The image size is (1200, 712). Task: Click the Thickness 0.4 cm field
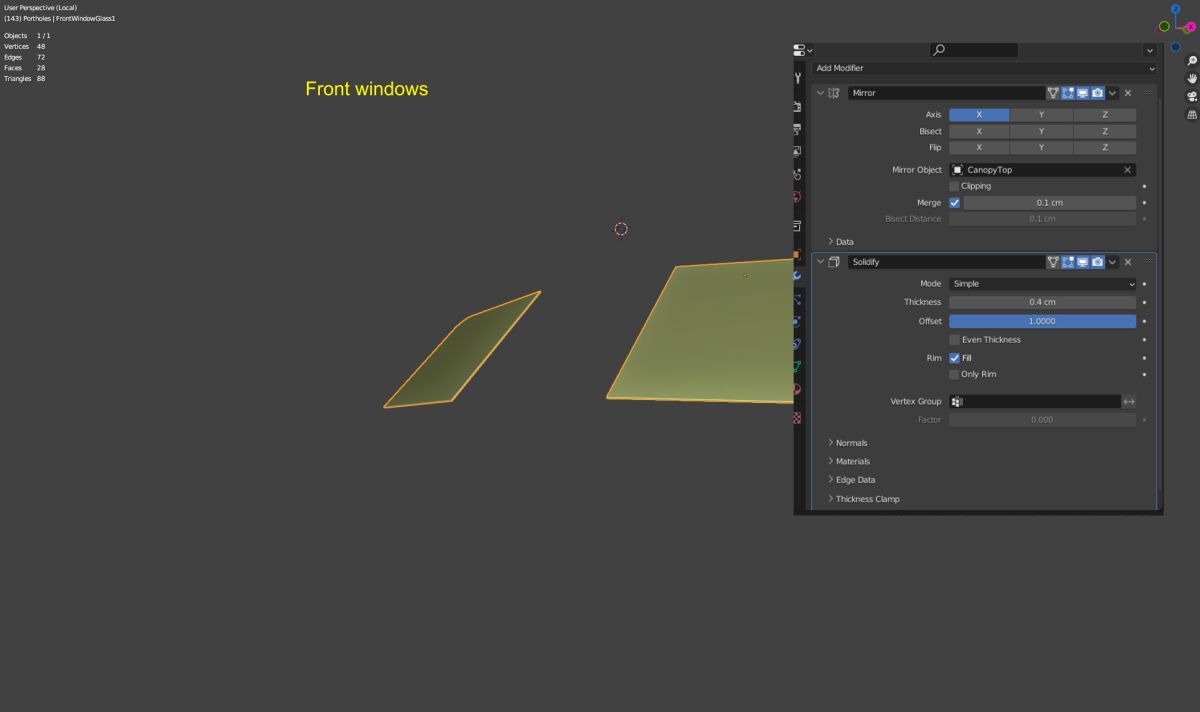click(1043, 302)
